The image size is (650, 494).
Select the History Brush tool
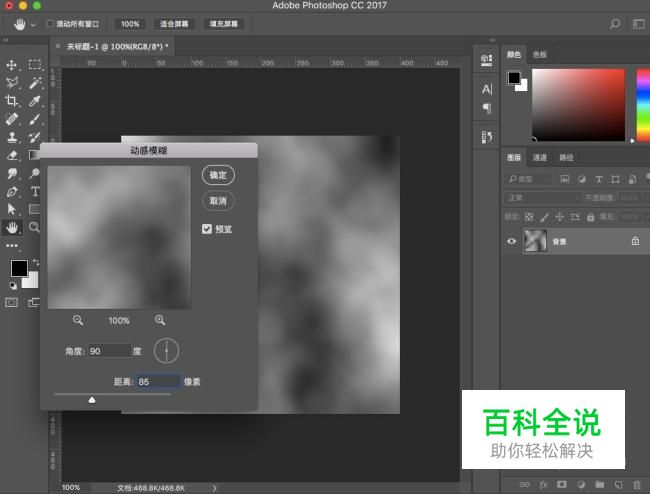click(35, 137)
